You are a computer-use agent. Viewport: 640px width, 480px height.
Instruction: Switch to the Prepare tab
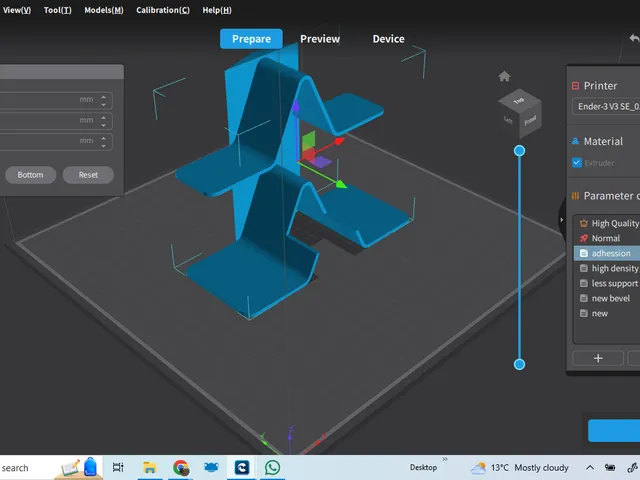(x=251, y=39)
